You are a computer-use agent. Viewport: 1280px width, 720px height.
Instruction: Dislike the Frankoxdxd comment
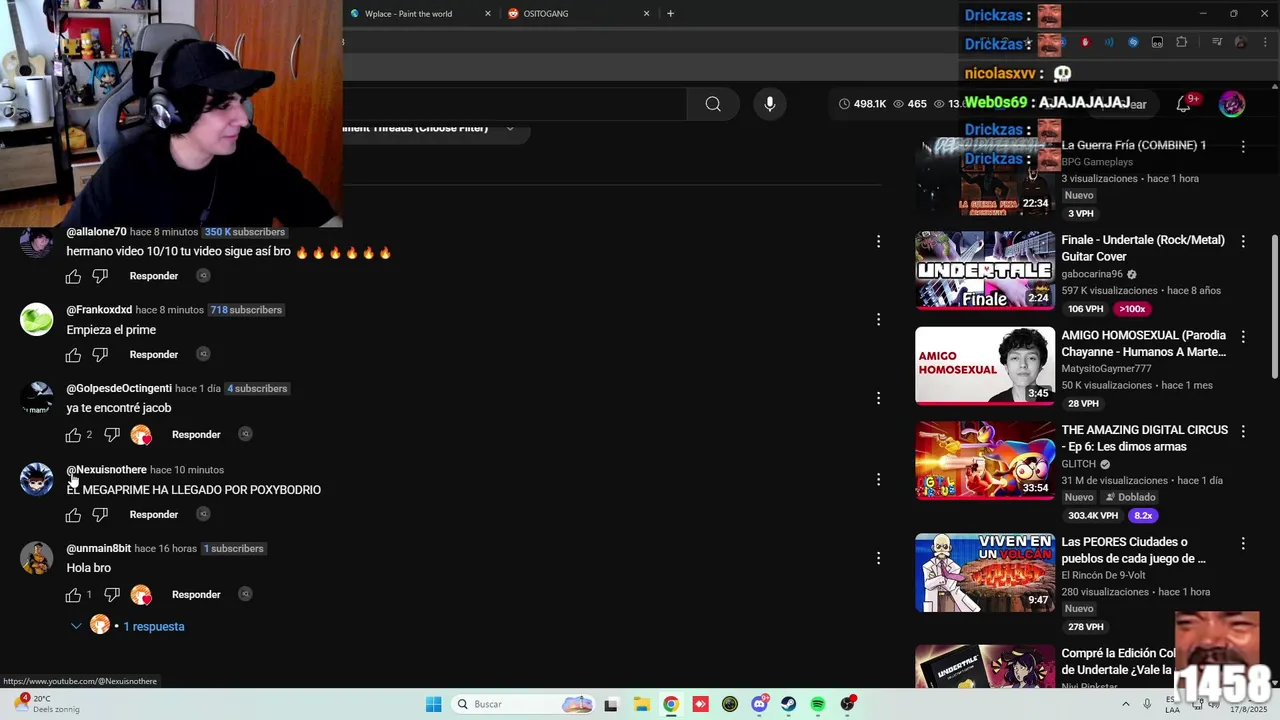pyautogui.click(x=100, y=354)
